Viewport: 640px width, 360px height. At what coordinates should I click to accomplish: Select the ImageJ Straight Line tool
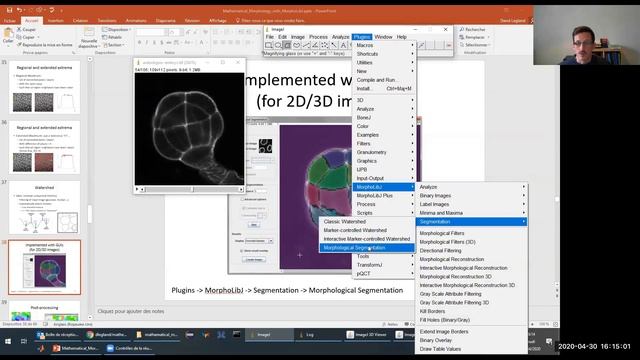tap(306, 45)
